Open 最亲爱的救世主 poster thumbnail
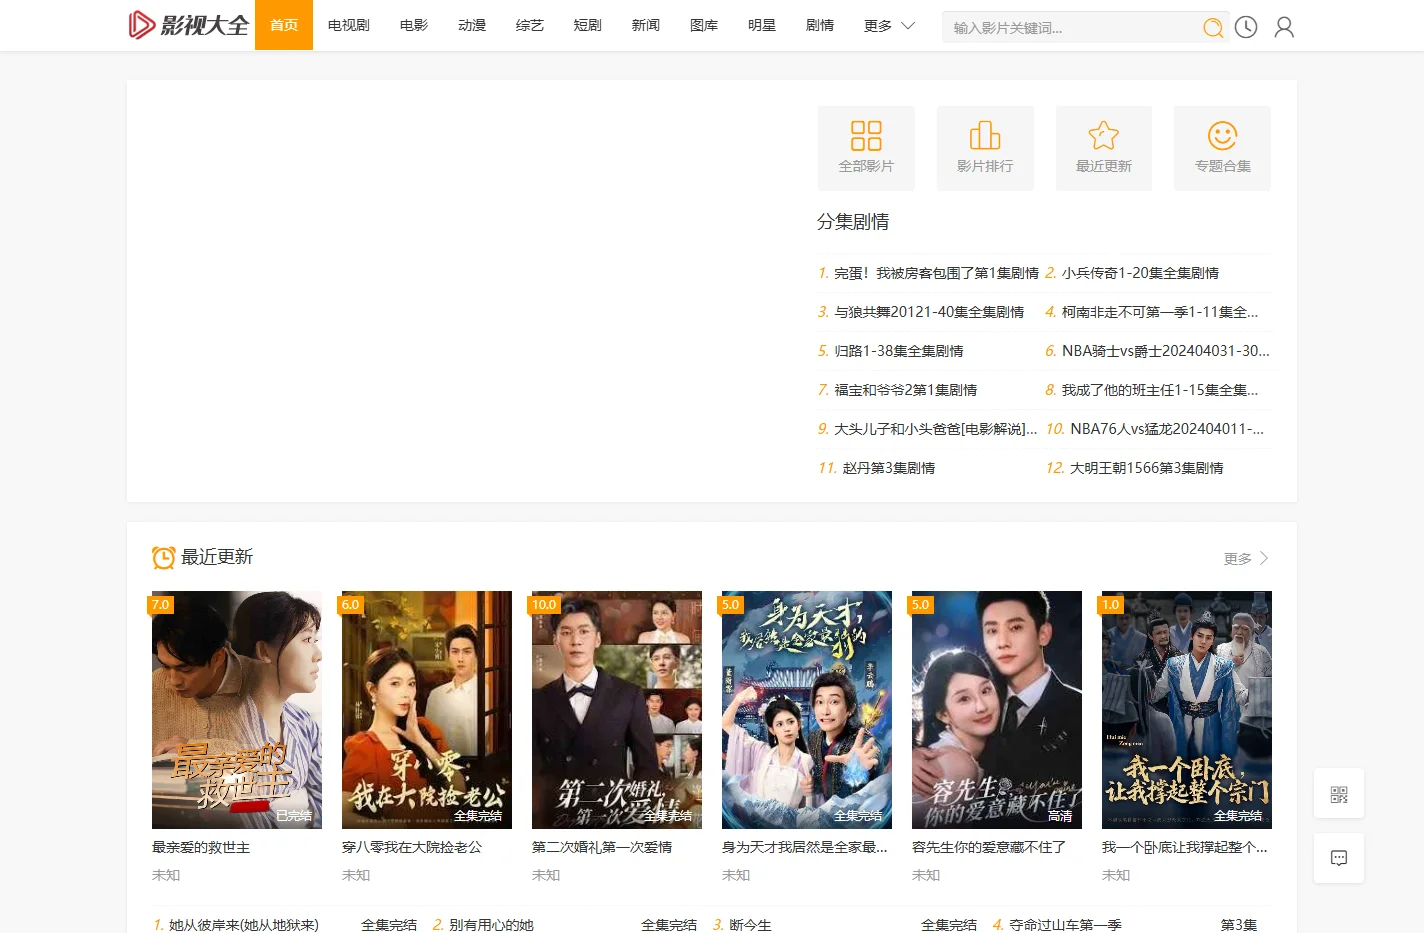Image resolution: width=1424 pixels, height=933 pixels. pyautogui.click(x=237, y=709)
